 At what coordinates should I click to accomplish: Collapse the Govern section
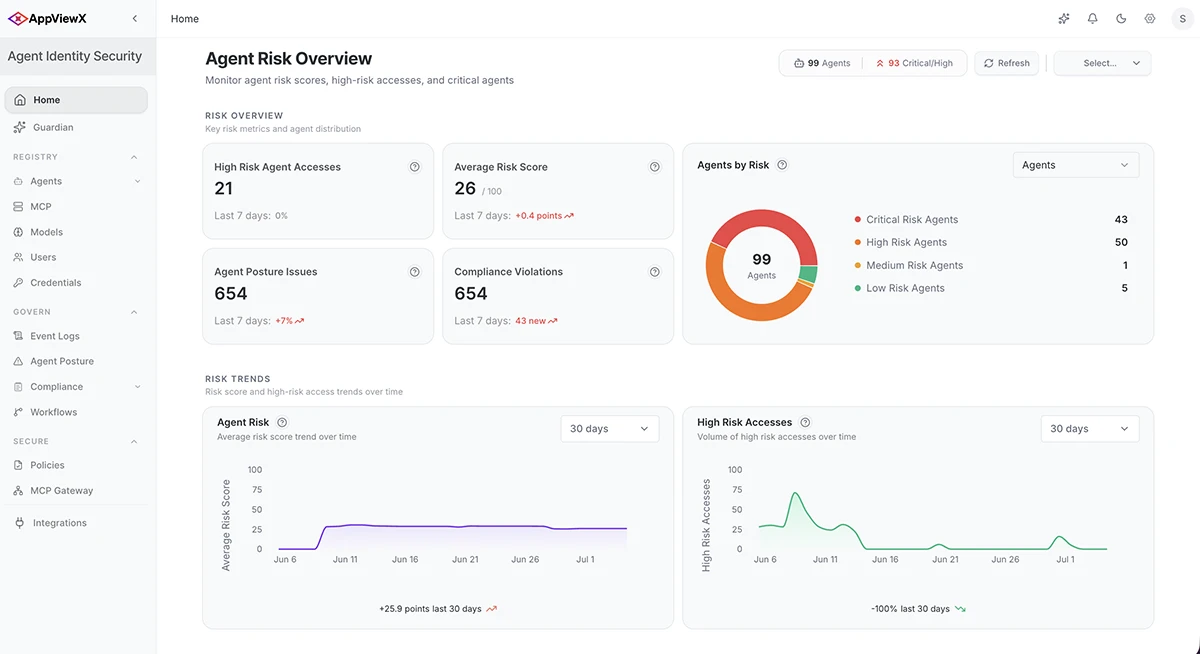point(134,312)
